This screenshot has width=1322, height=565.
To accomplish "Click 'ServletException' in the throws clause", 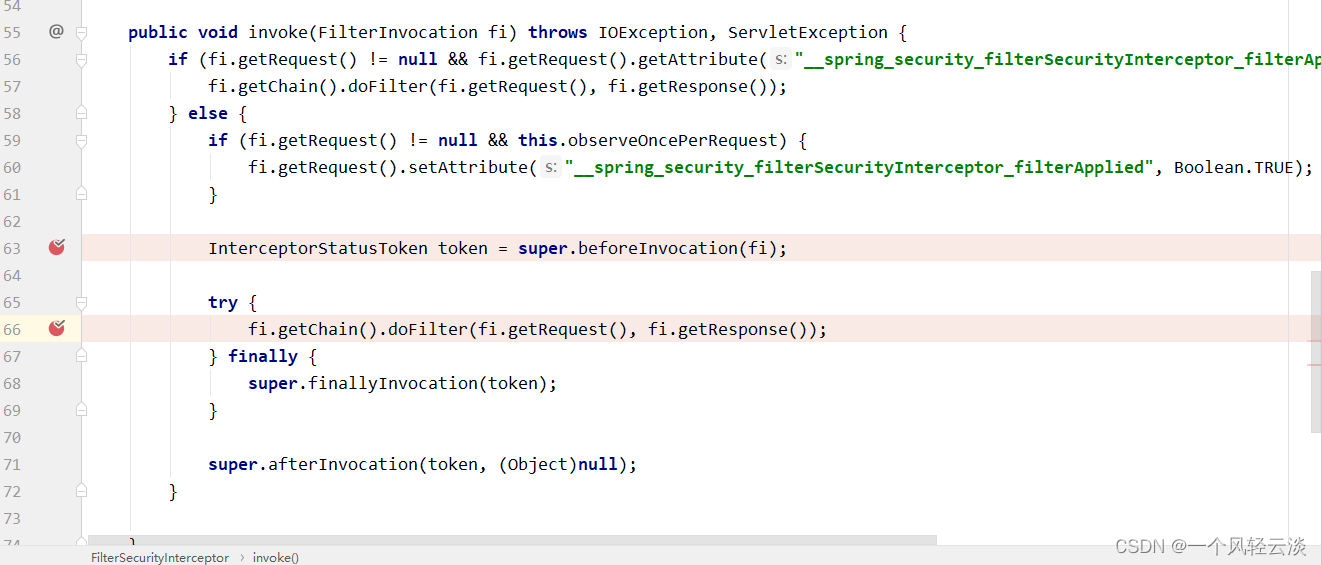I will point(808,33).
